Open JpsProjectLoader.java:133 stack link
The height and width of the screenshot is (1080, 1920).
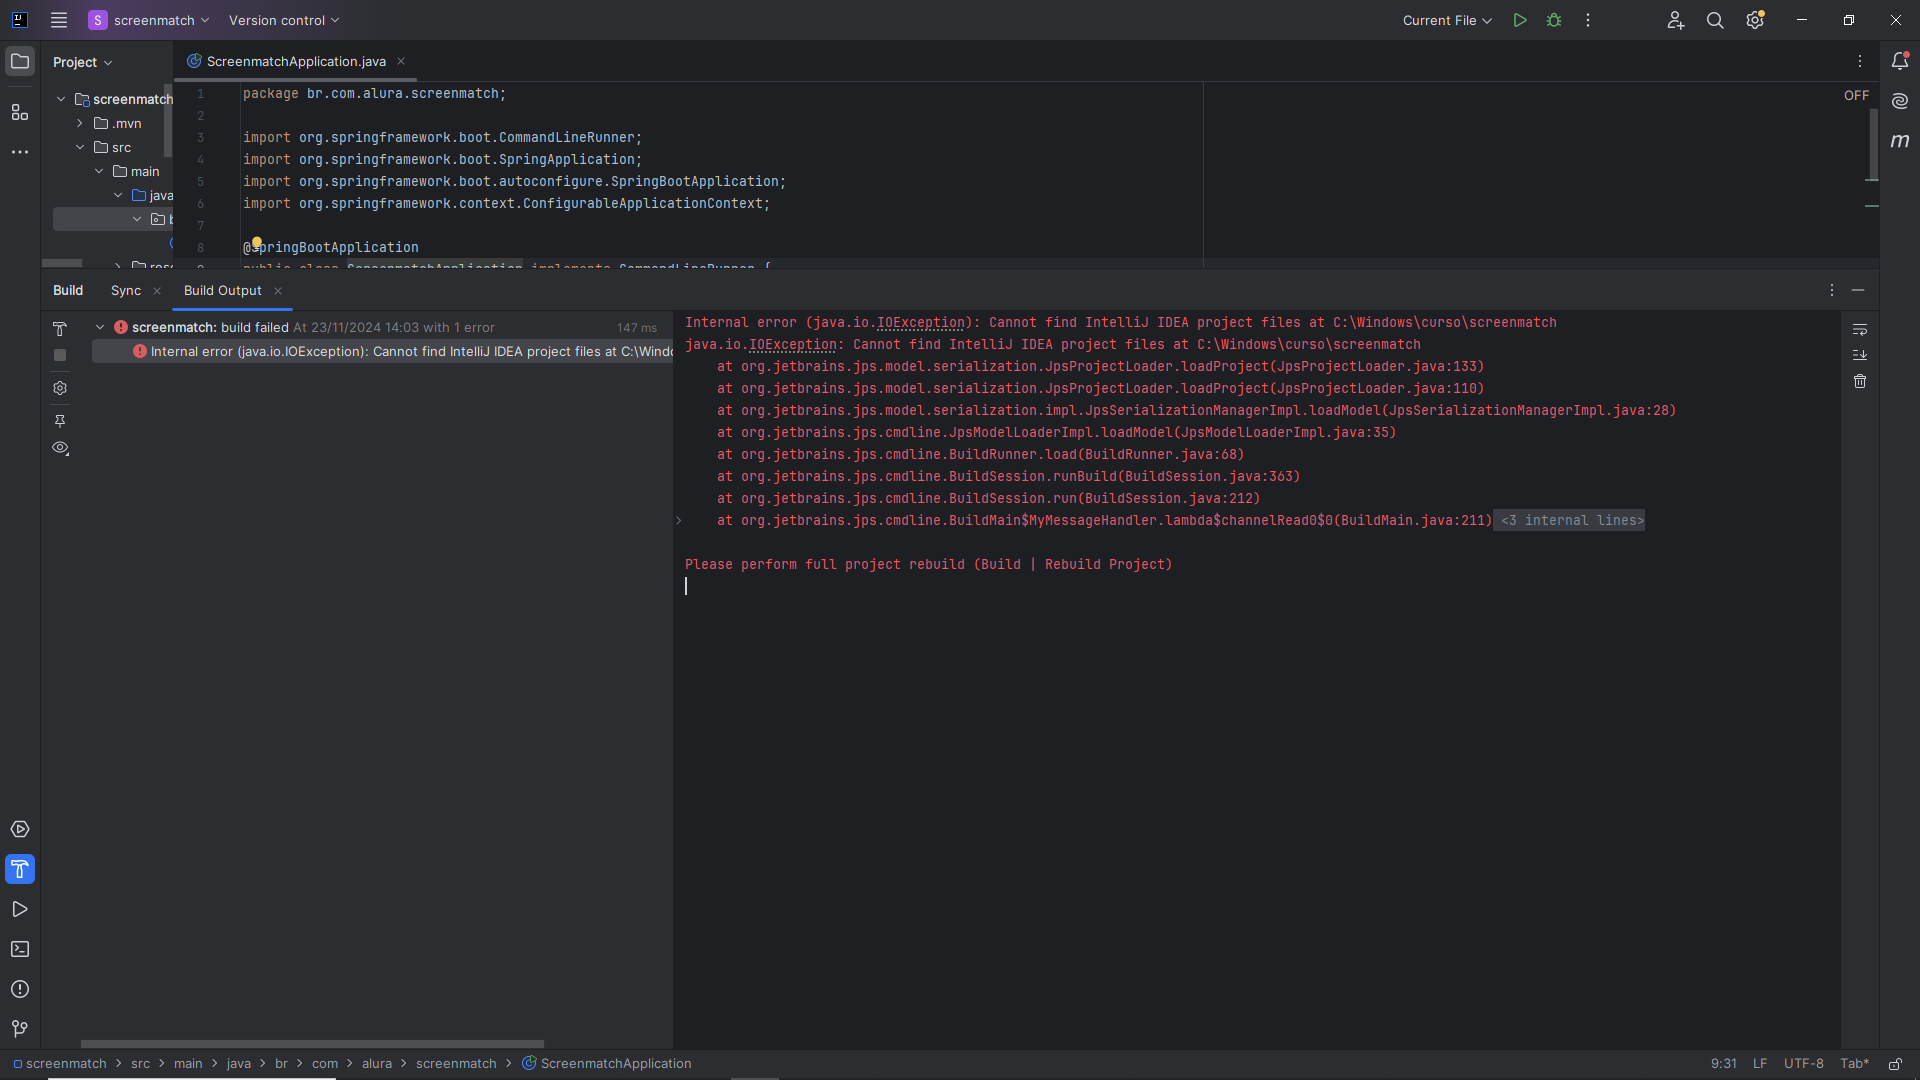[x=1377, y=366]
